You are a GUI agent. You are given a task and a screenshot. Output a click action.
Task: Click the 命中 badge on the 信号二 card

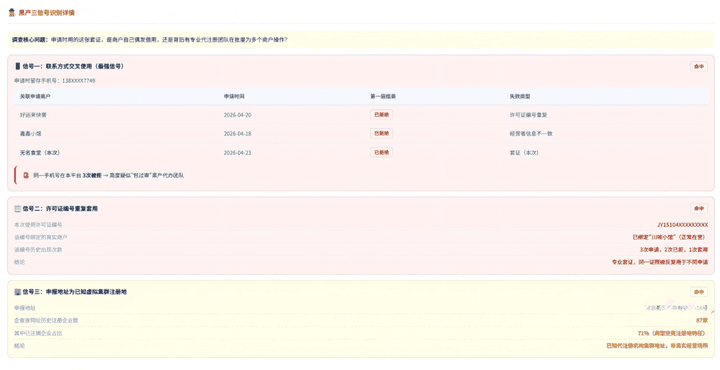[x=699, y=208]
